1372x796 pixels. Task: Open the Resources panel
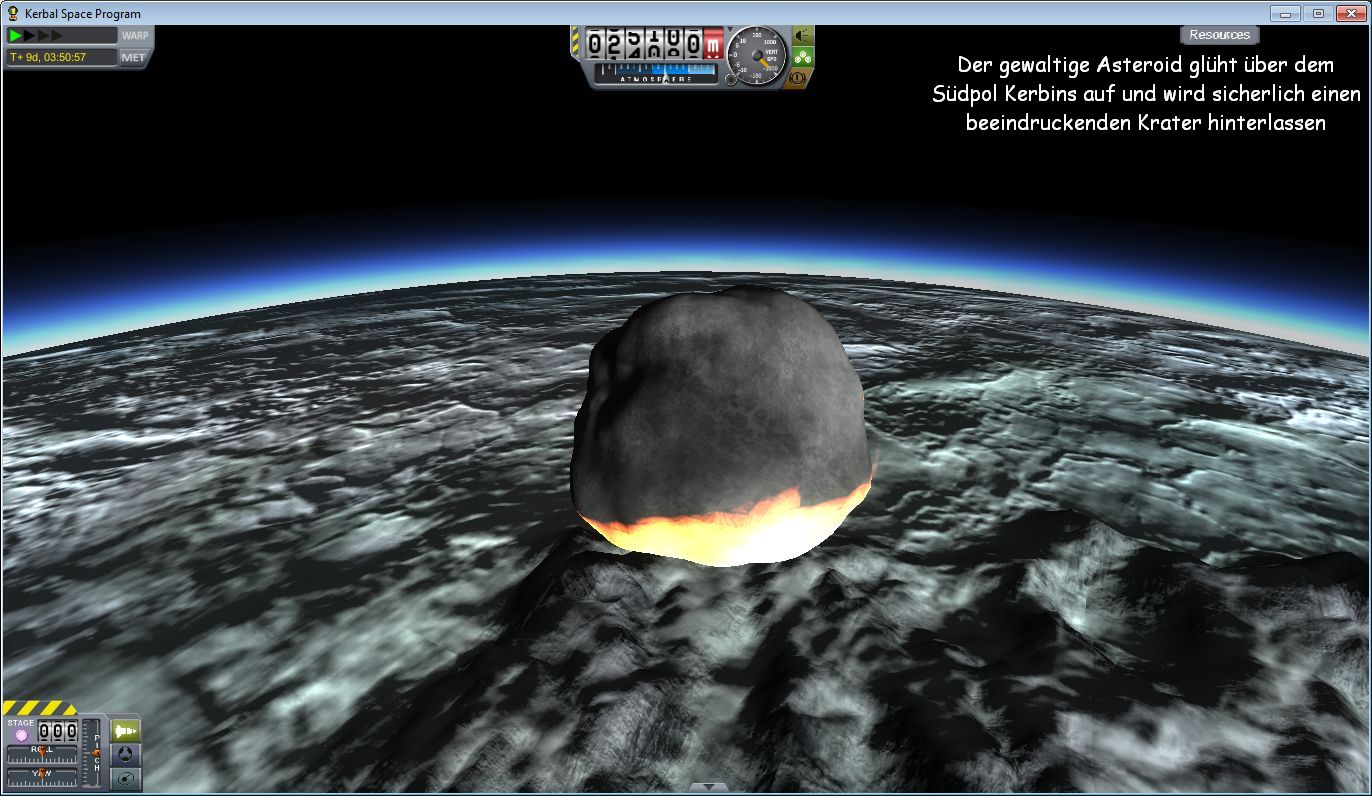(x=1219, y=35)
